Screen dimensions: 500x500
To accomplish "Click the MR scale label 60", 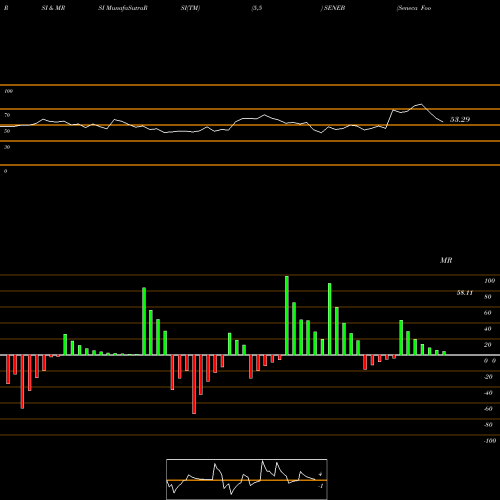I will 487,313.
